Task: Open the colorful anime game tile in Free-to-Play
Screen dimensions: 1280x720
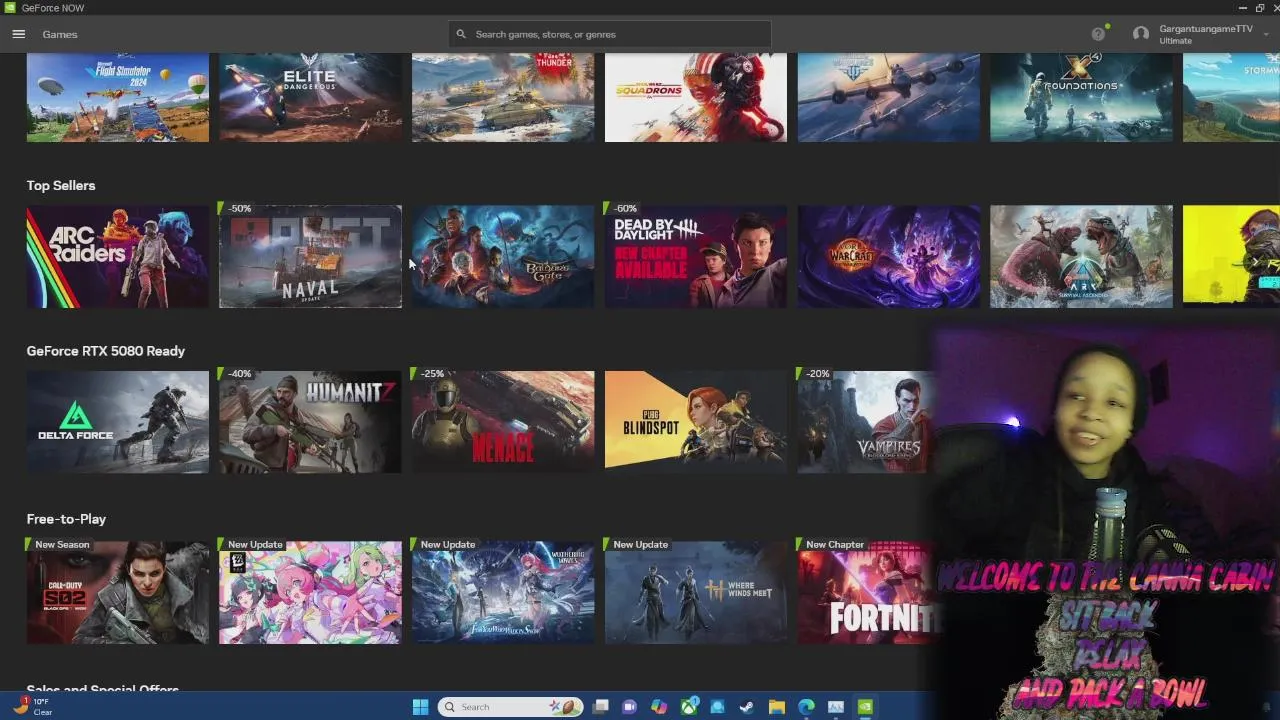Action: point(310,592)
